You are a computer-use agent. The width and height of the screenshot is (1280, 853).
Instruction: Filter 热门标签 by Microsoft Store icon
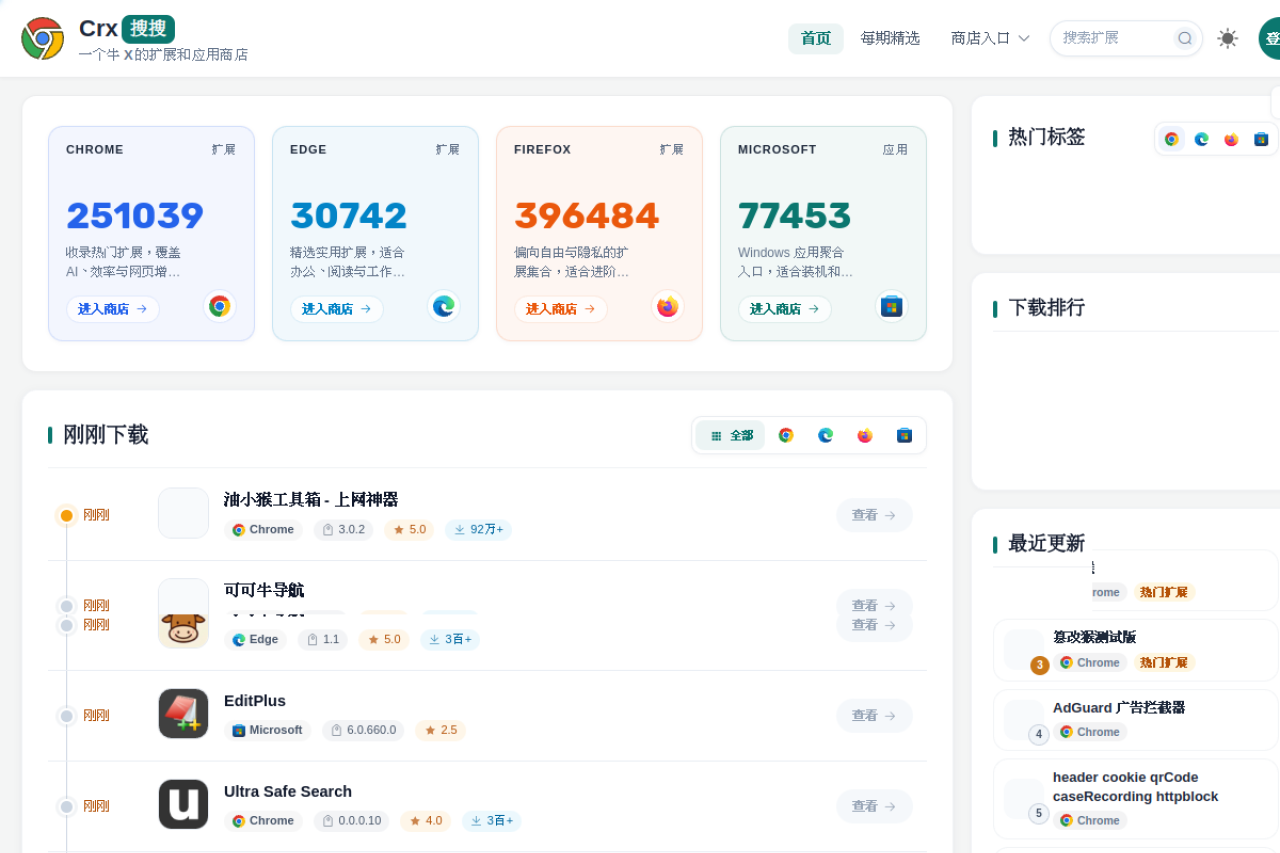point(1261,139)
